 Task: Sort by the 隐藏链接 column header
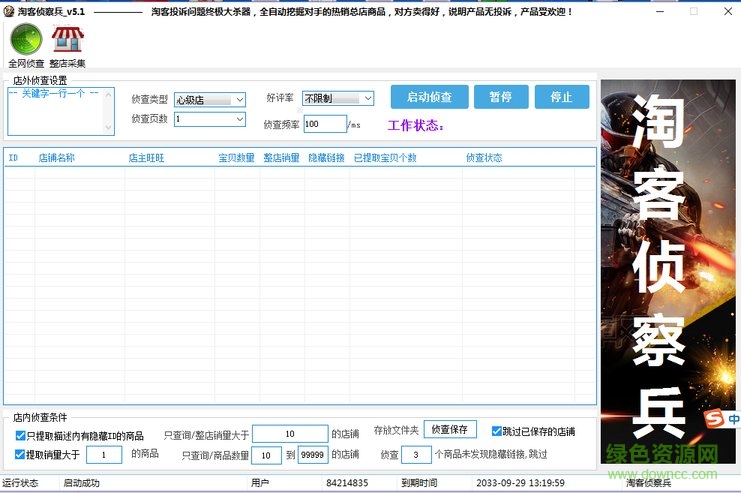(327, 157)
